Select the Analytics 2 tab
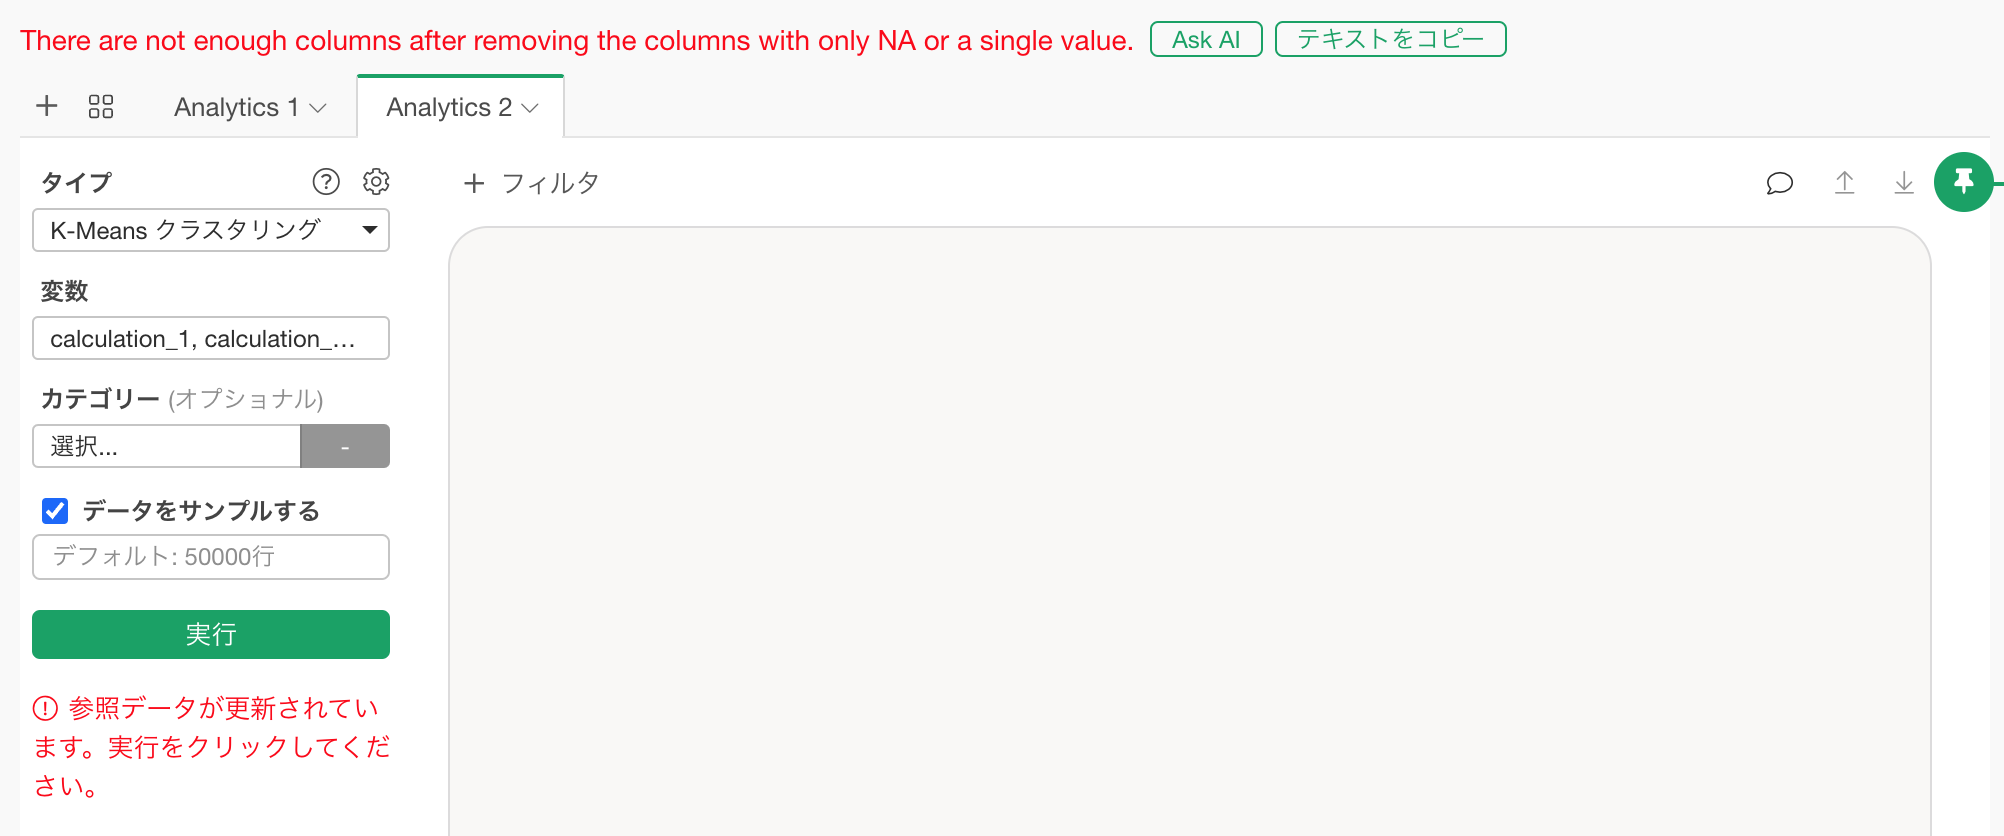 [x=448, y=107]
